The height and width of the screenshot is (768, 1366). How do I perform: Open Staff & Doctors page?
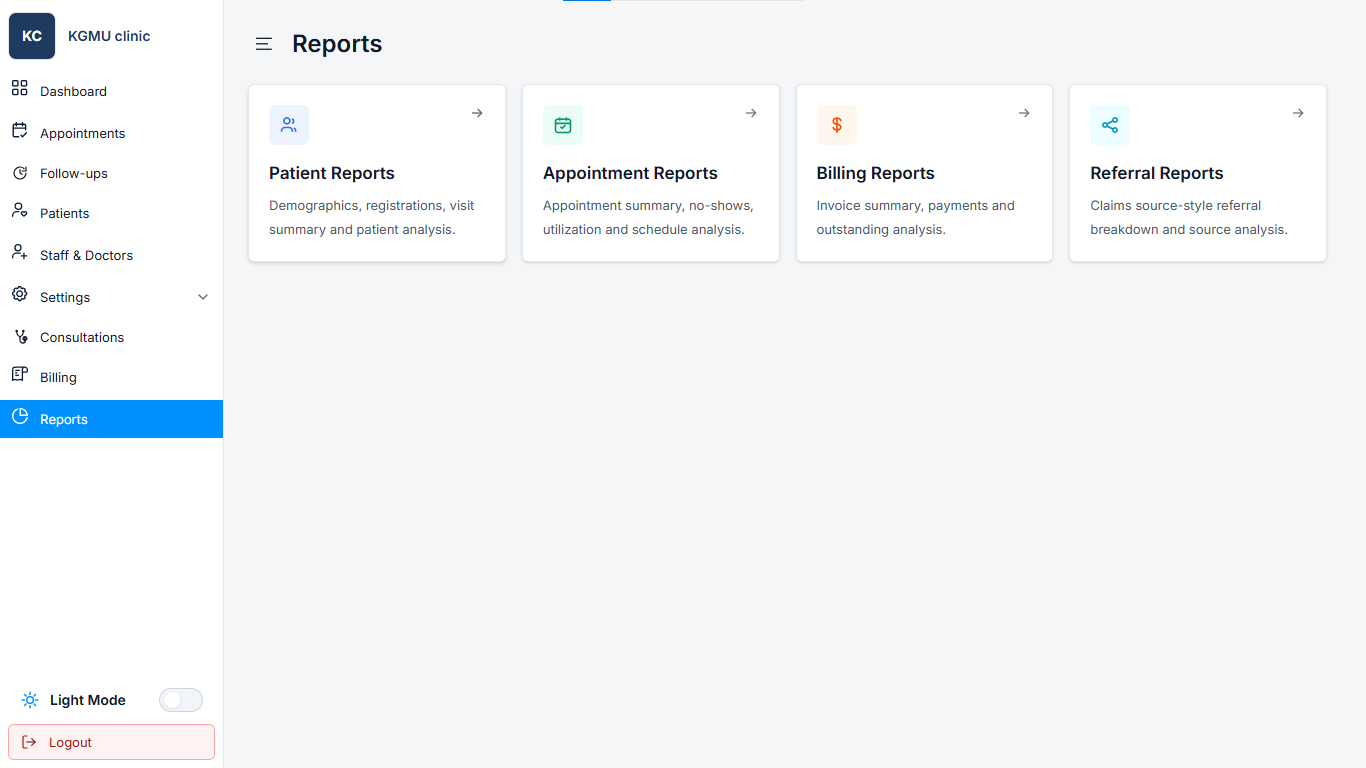coord(111,255)
